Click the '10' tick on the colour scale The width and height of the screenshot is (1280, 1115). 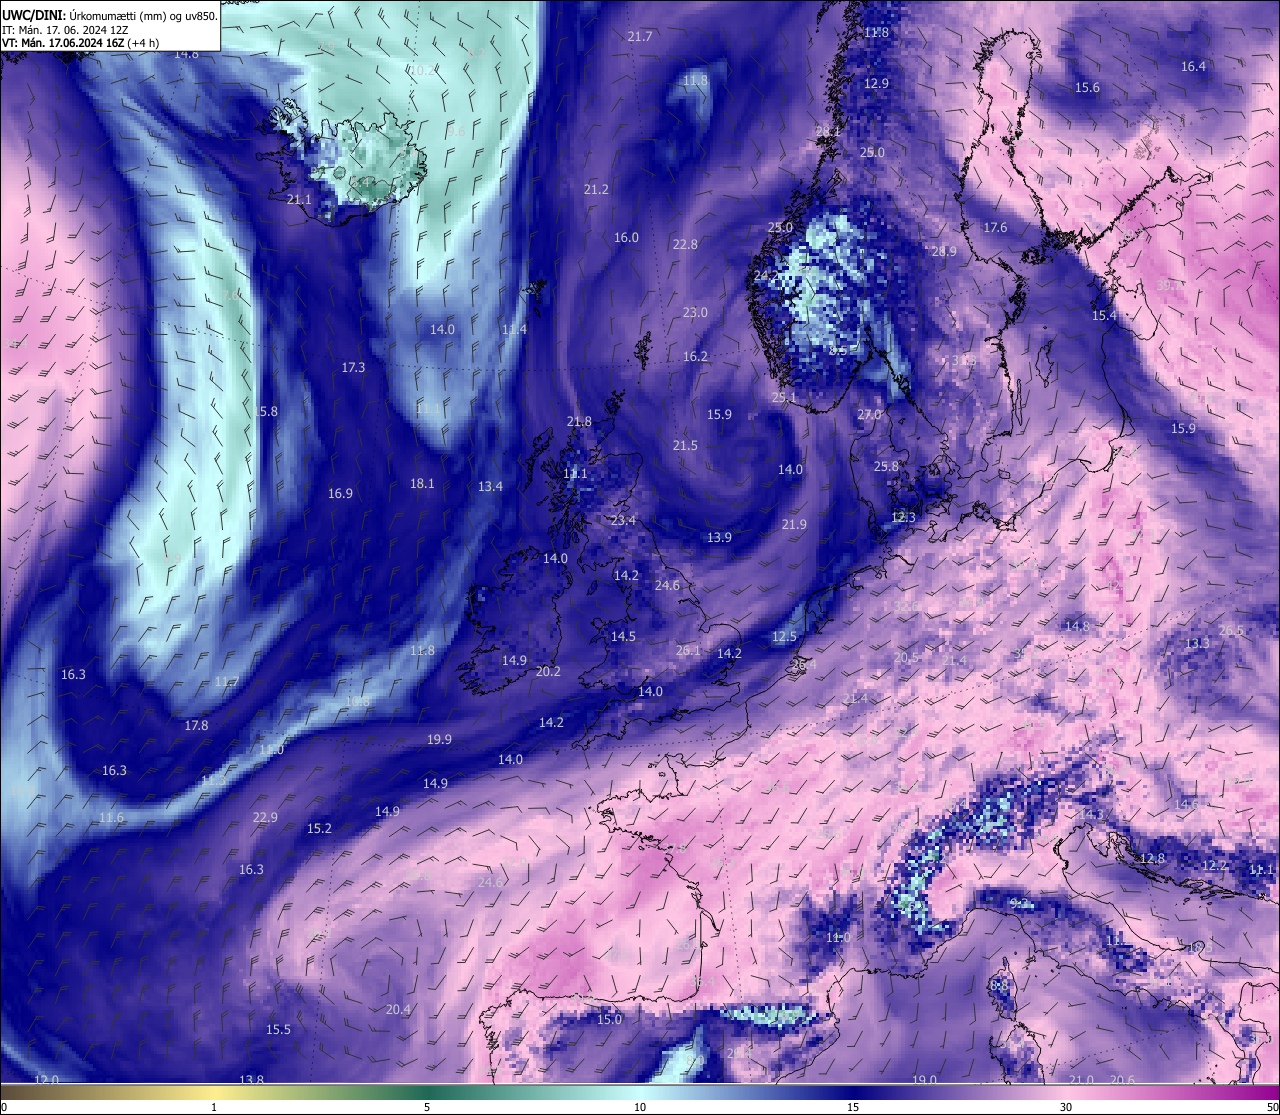coord(640,1107)
